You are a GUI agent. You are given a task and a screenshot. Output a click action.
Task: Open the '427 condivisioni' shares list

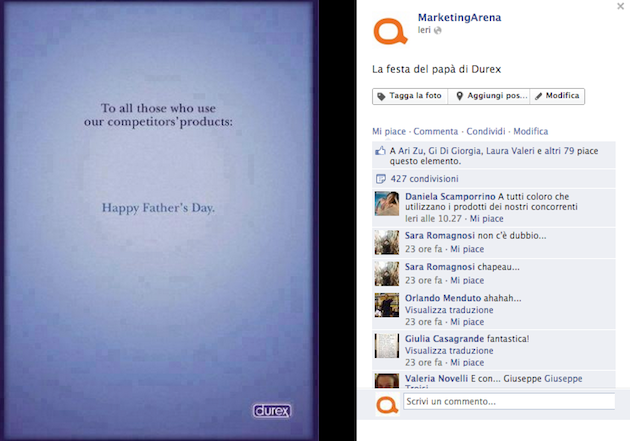click(424, 179)
